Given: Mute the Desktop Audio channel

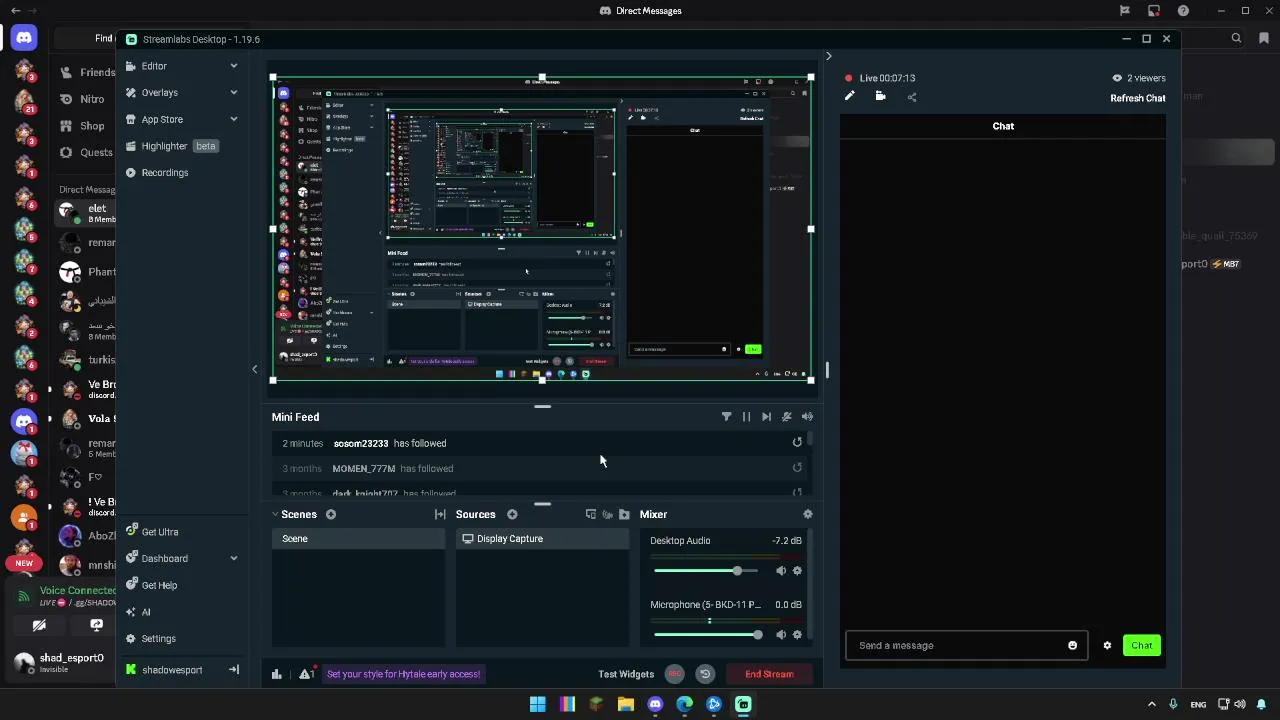Looking at the screenshot, I should point(781,570).
